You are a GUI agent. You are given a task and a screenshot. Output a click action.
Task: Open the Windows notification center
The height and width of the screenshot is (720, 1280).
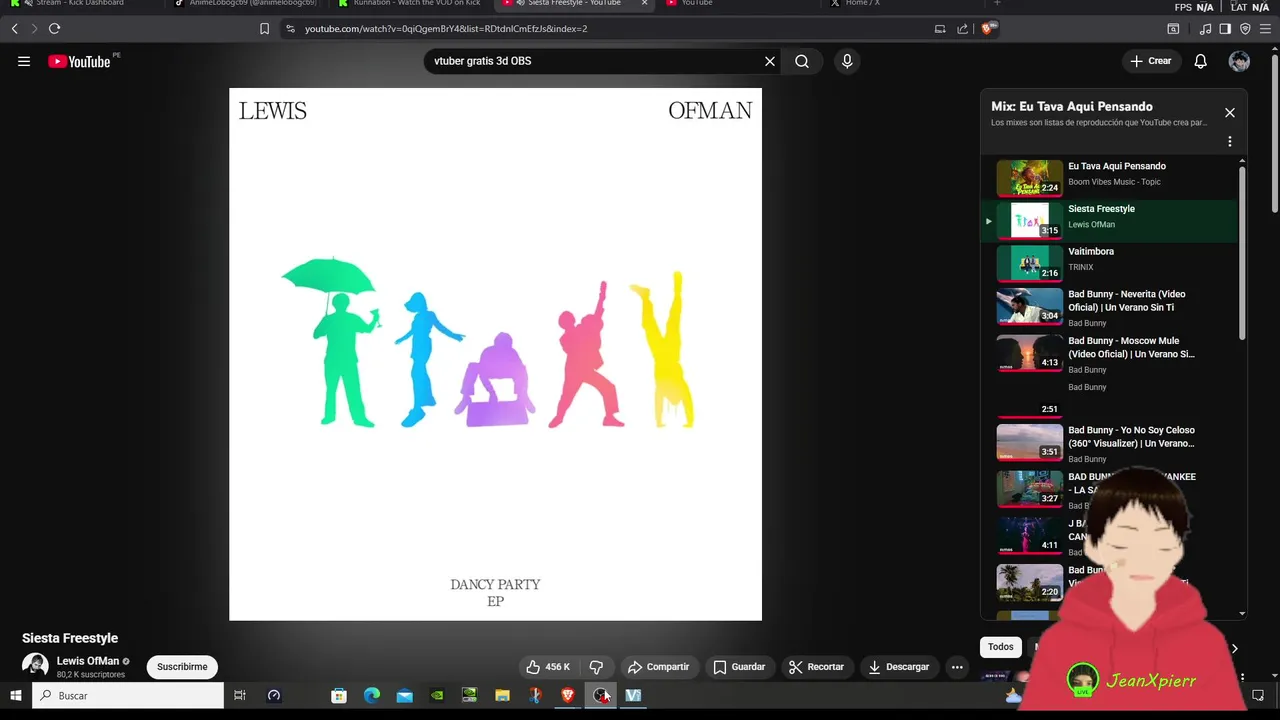(1258, 695)
